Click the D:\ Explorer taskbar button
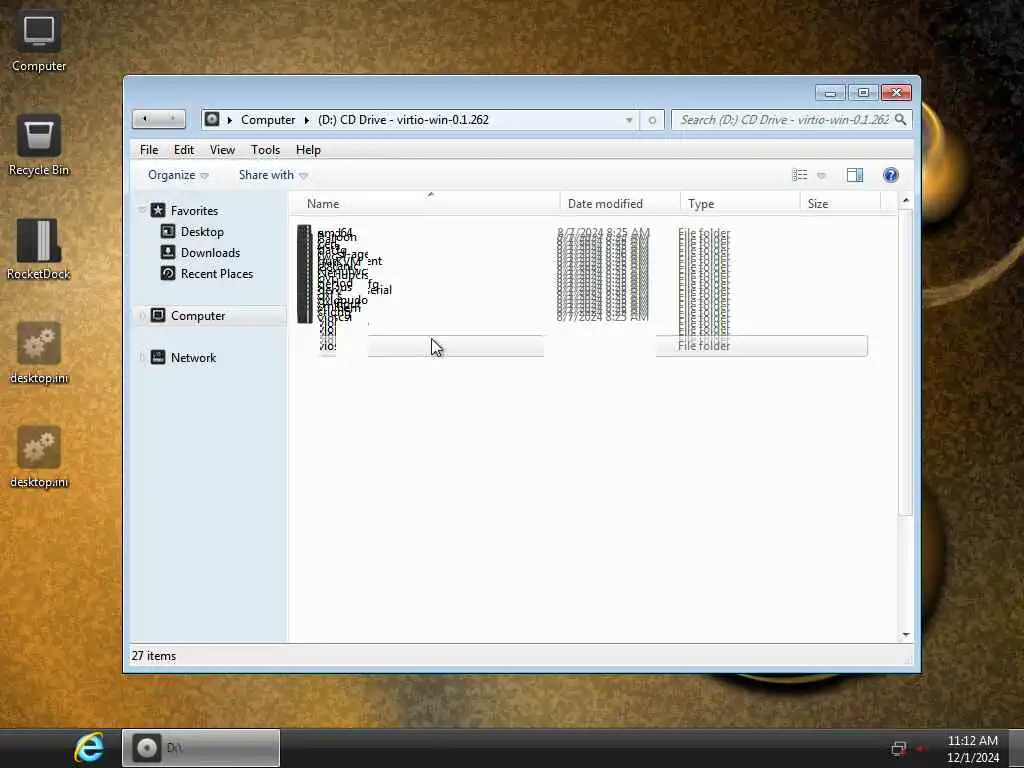 pyautogui.click(x=201, y=748)
